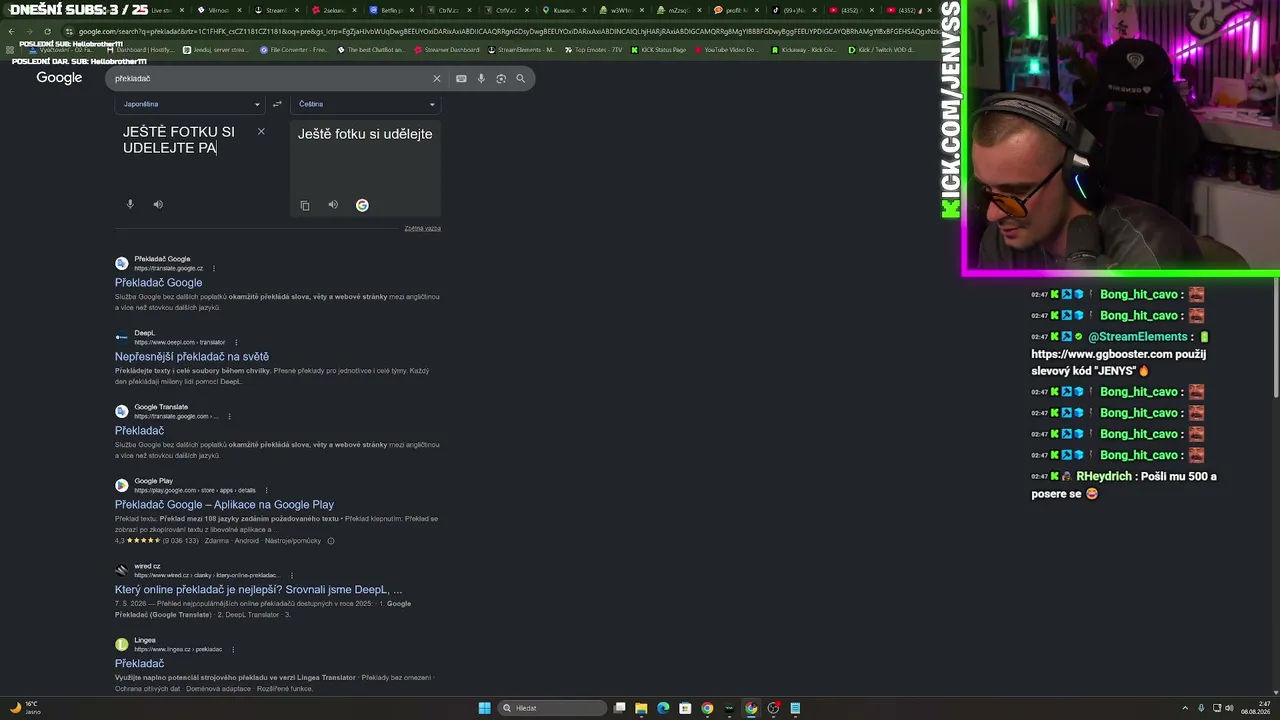The height and width of the screenshot is (720, 1280).
Task: Open more options for Lingea result
Action: 233,649
